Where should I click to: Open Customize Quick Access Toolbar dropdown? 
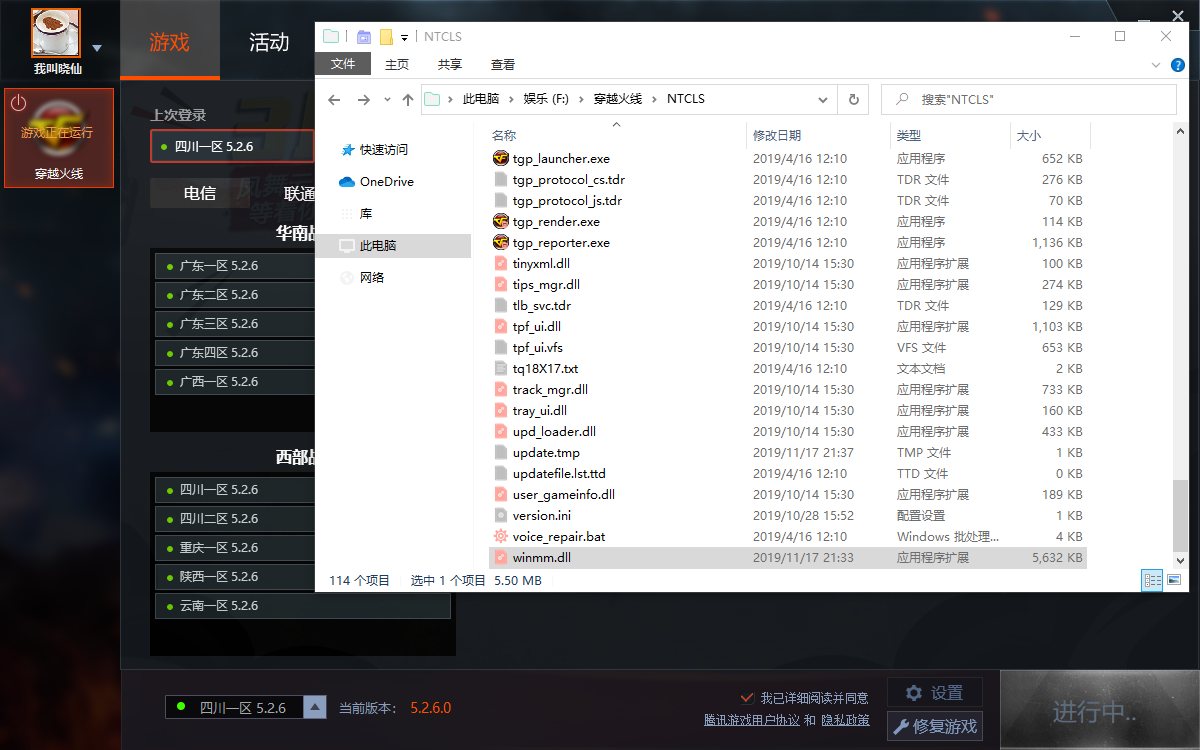point(405,37)
